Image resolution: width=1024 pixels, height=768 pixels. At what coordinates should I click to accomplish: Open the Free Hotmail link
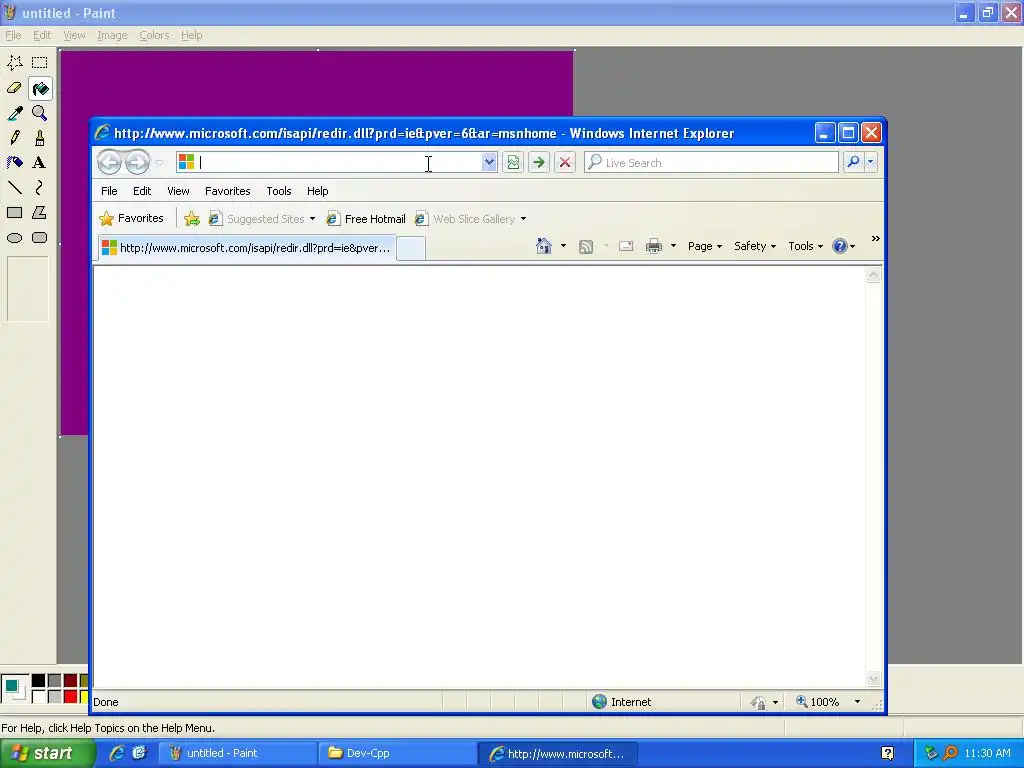coord(366,219)
